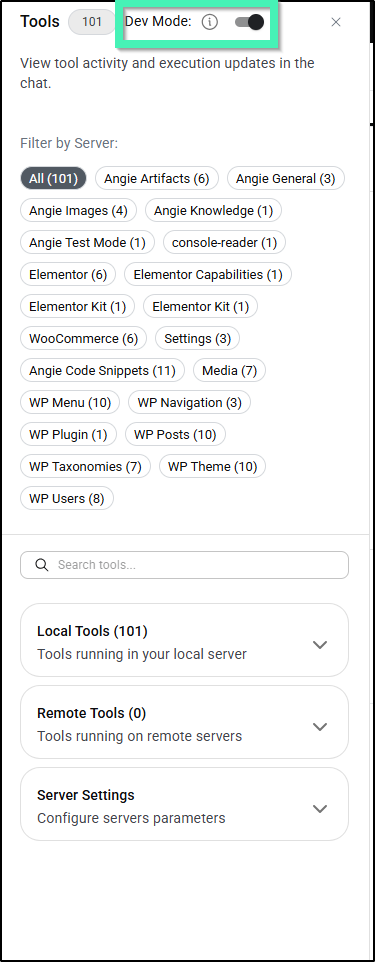Filter by WooCommerce (6)

83,338
